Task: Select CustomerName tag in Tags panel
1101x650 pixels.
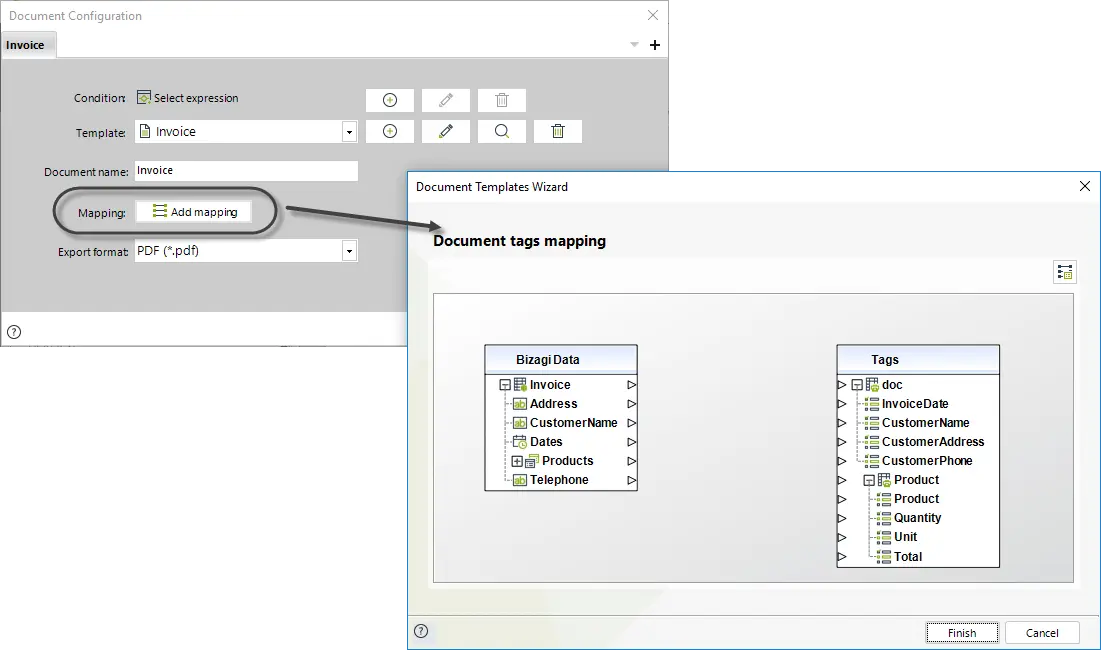Action: (x=925, y=423)
